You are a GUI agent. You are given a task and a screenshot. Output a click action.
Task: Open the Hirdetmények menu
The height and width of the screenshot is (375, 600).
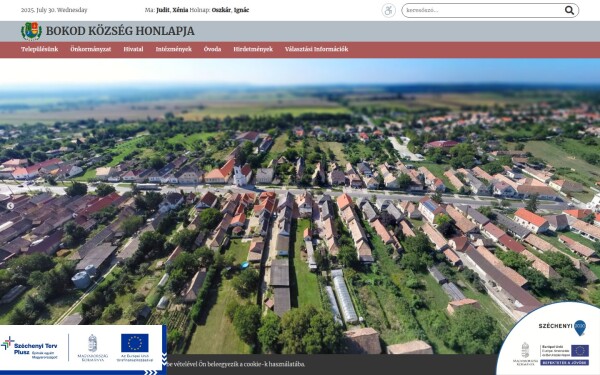click(253, 49)
